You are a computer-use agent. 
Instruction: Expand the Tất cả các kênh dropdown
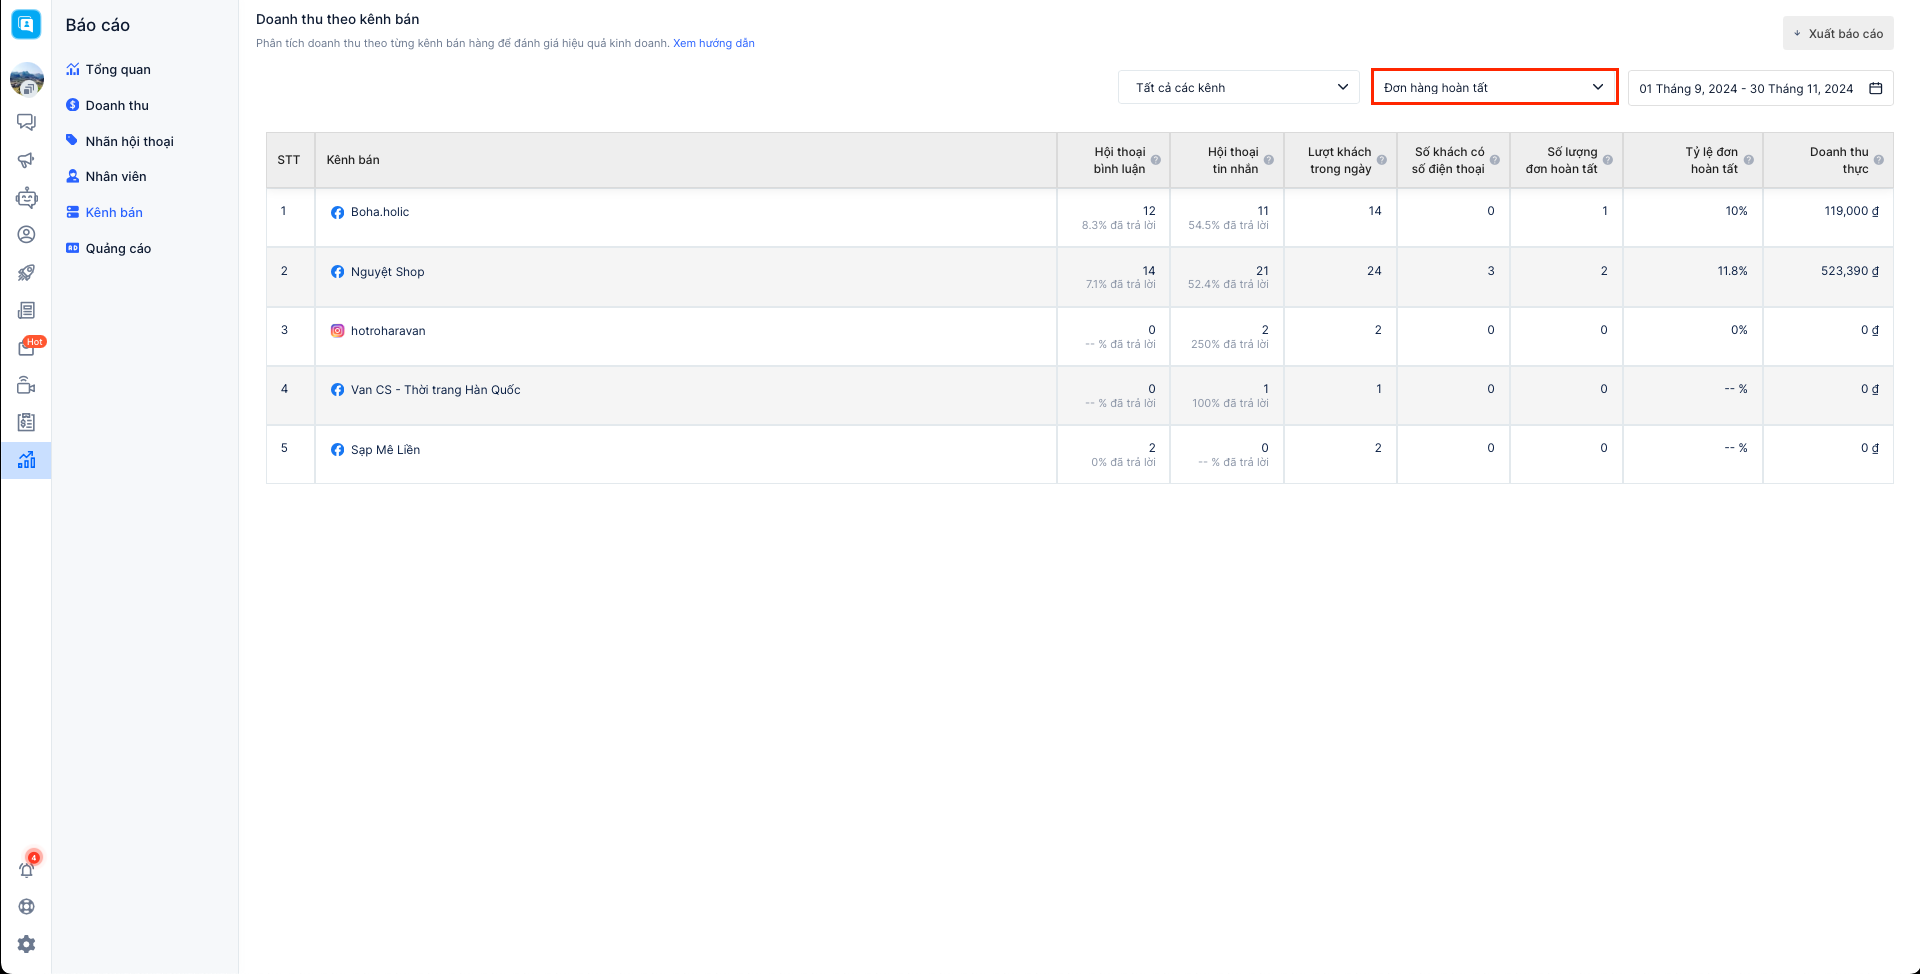coord(1238,88)
